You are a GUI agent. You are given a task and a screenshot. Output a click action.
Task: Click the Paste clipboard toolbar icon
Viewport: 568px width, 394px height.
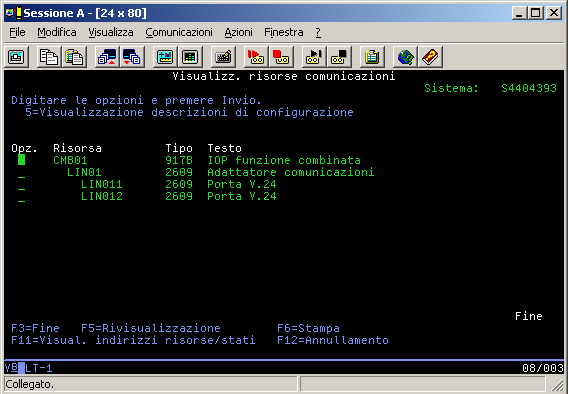(74, 57)
